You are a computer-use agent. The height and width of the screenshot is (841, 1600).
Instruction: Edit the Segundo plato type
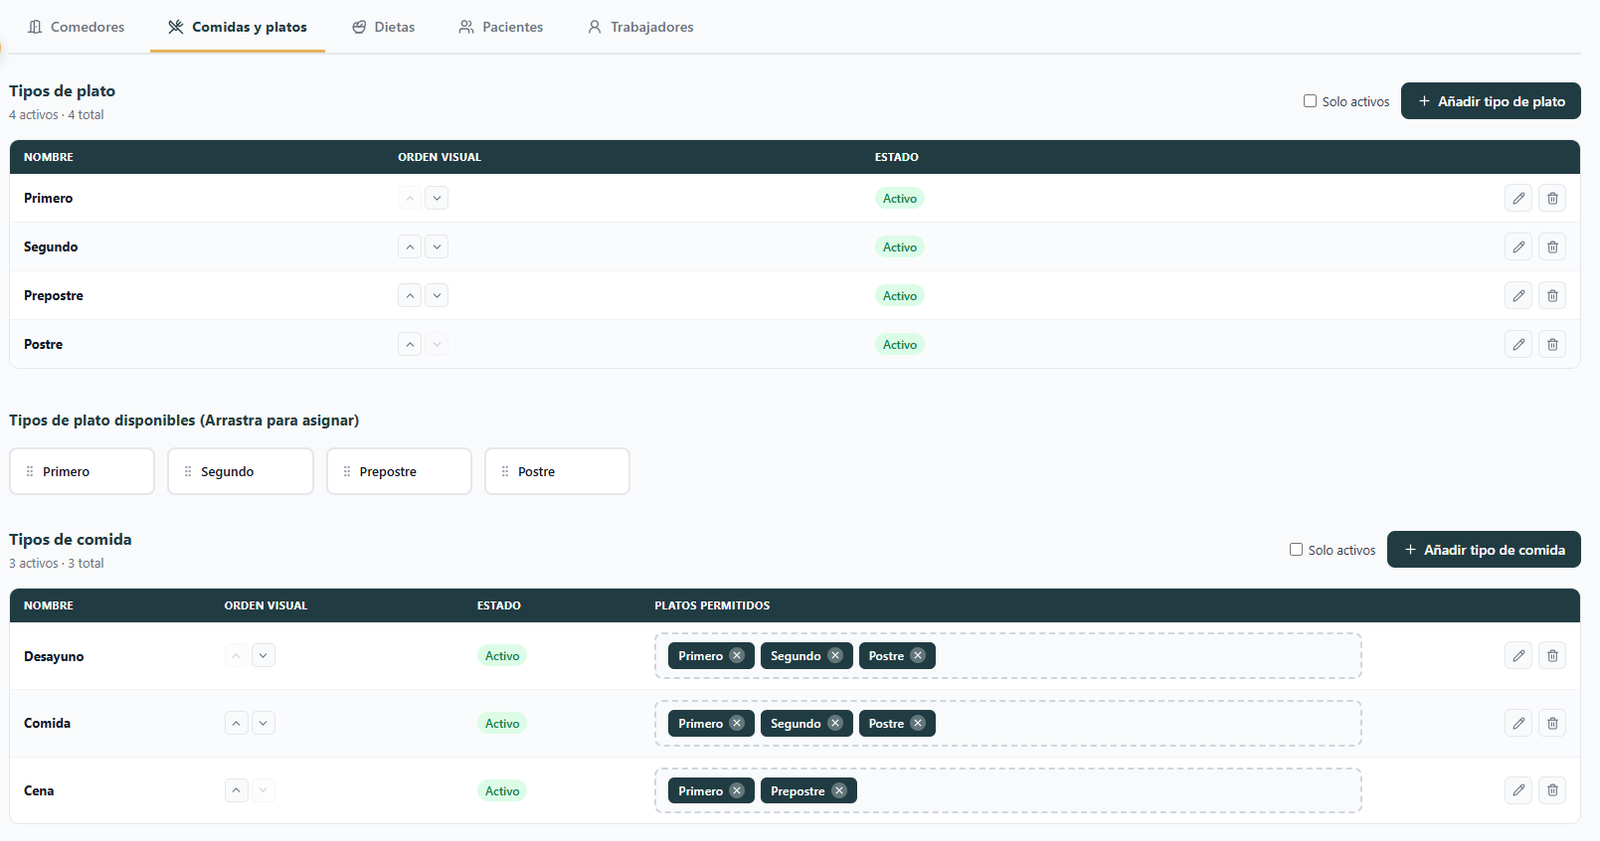coord(1518,247)
